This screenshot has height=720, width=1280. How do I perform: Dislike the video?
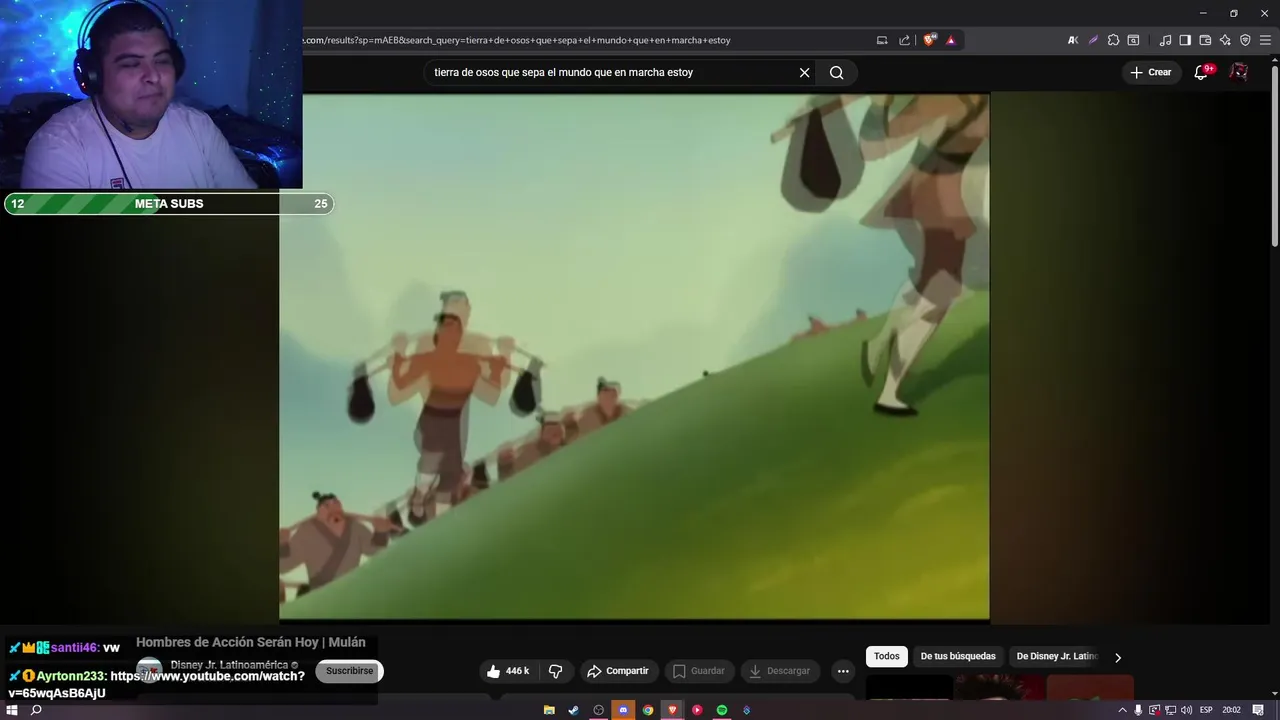pos(556,671)
